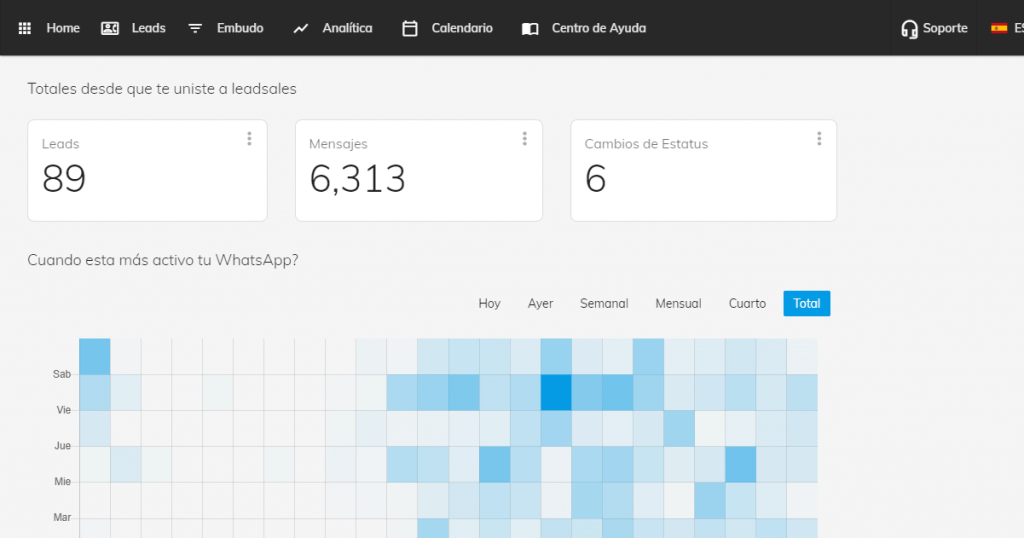
Task: Click the Leads total card showing 89
Action: [148, 170]
